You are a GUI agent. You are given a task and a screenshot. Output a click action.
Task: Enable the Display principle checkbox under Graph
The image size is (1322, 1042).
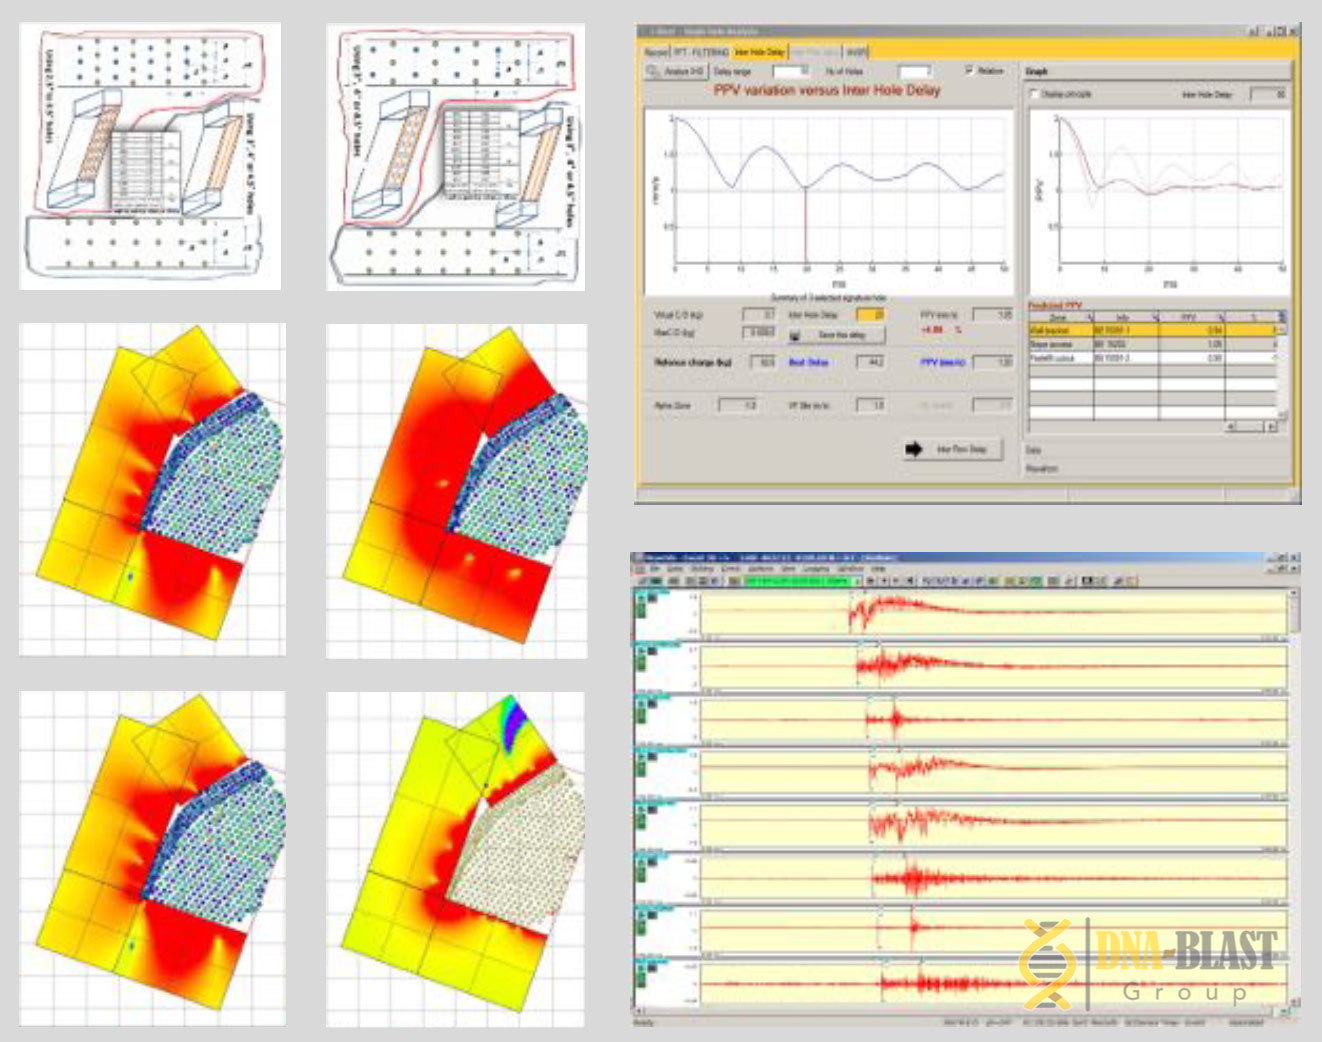coord(1034,94)
